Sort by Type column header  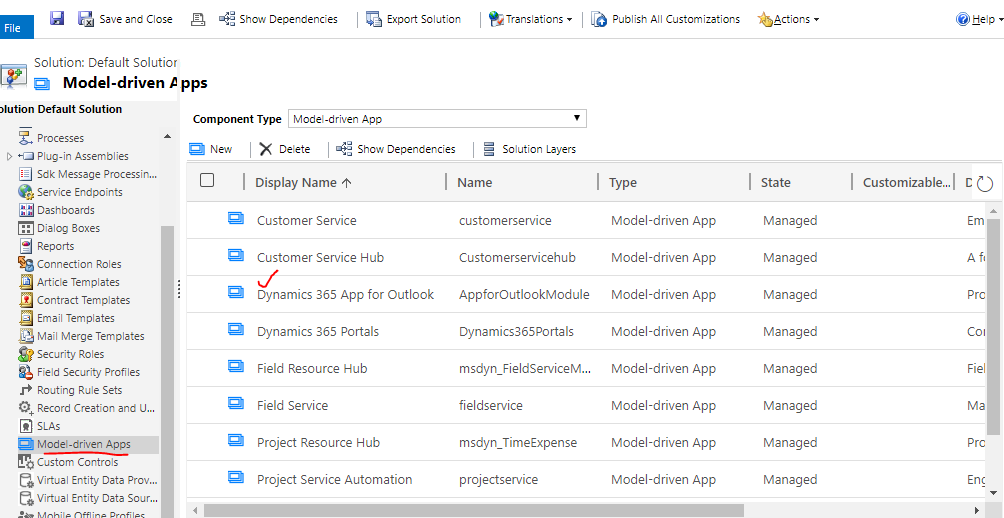tap(622, 182)
